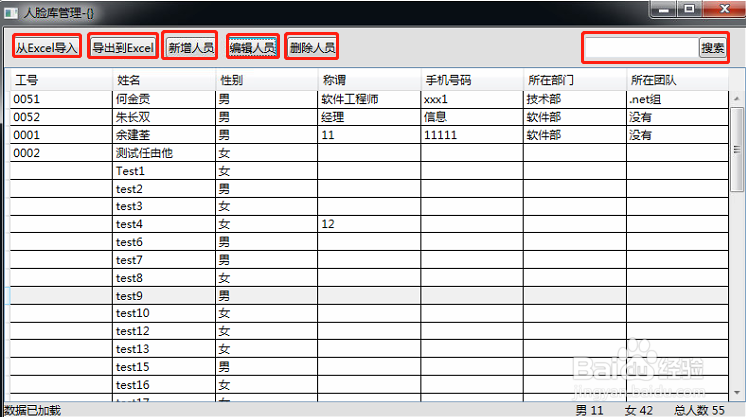Close the 人脸库管理 window
The image size is (746, 417).
pyautogui.click(x=724, y=10)
